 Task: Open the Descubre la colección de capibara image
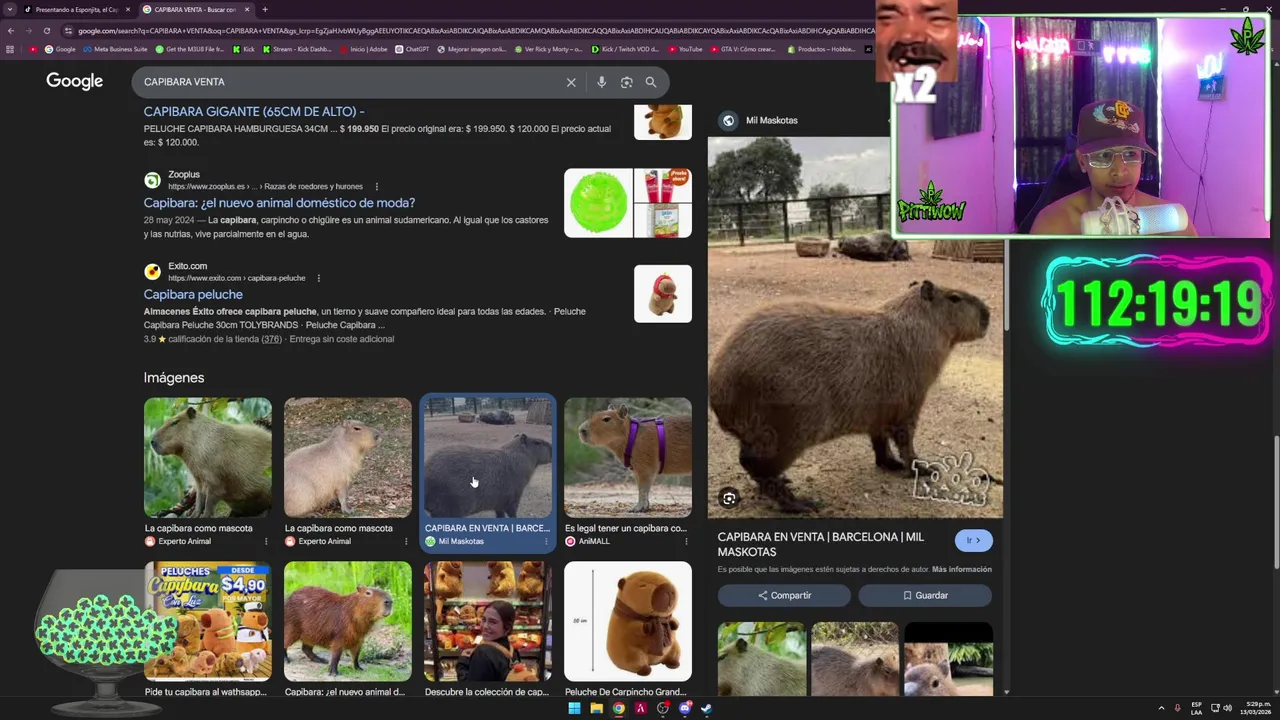coord(488,621)
